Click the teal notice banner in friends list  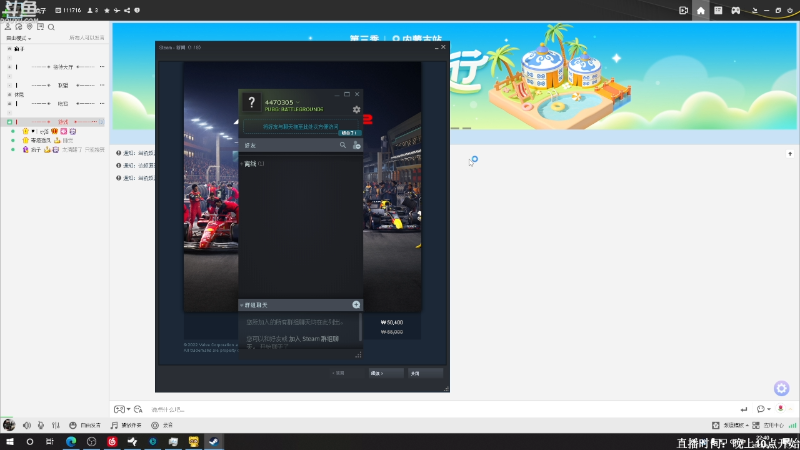[301, 127]
